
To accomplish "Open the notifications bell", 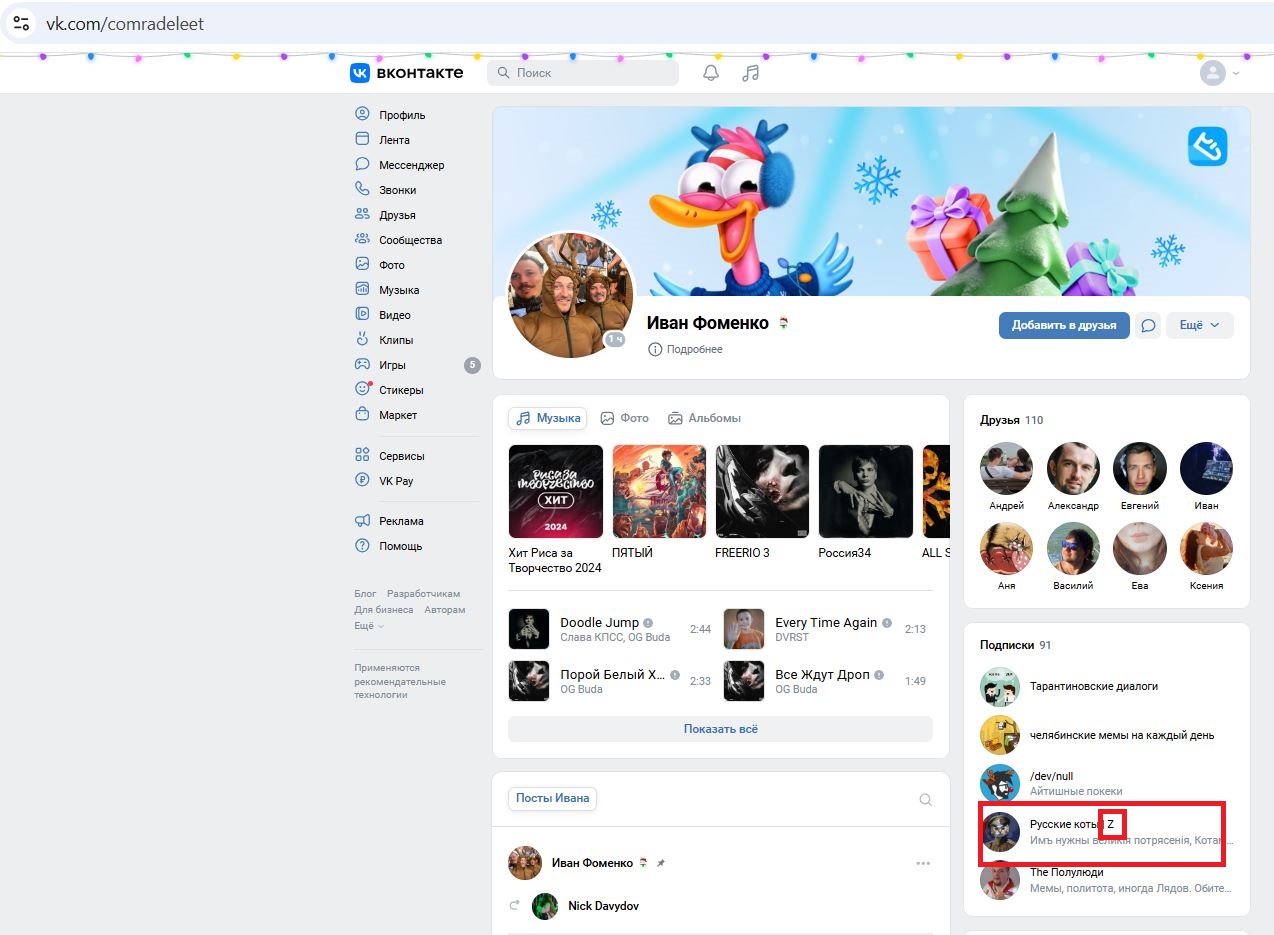I will [x=711, y=73].
